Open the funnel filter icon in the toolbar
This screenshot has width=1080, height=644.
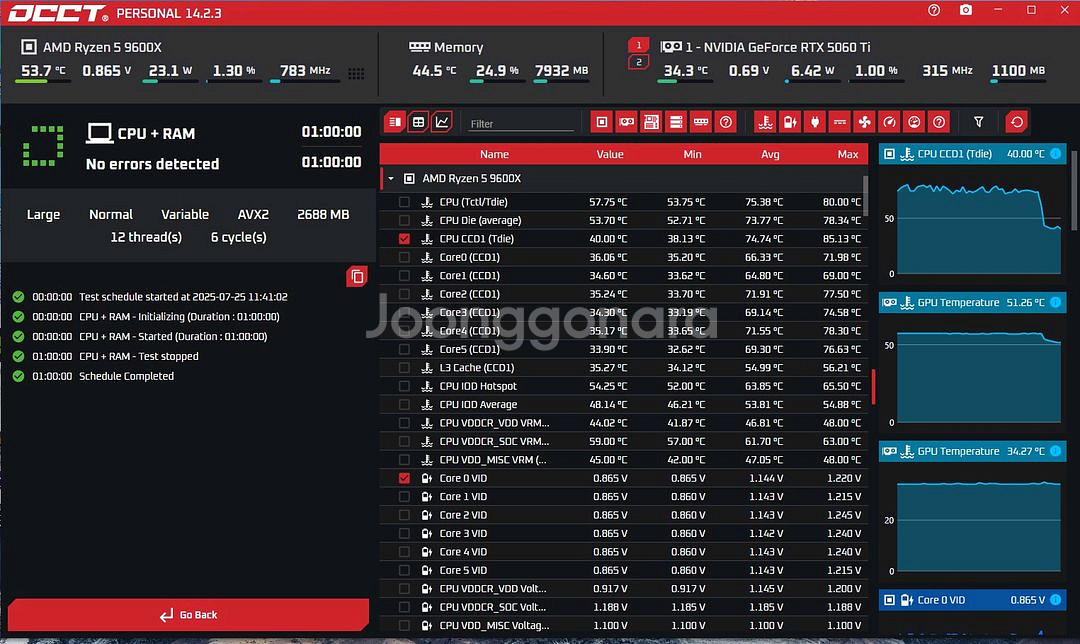978,121
